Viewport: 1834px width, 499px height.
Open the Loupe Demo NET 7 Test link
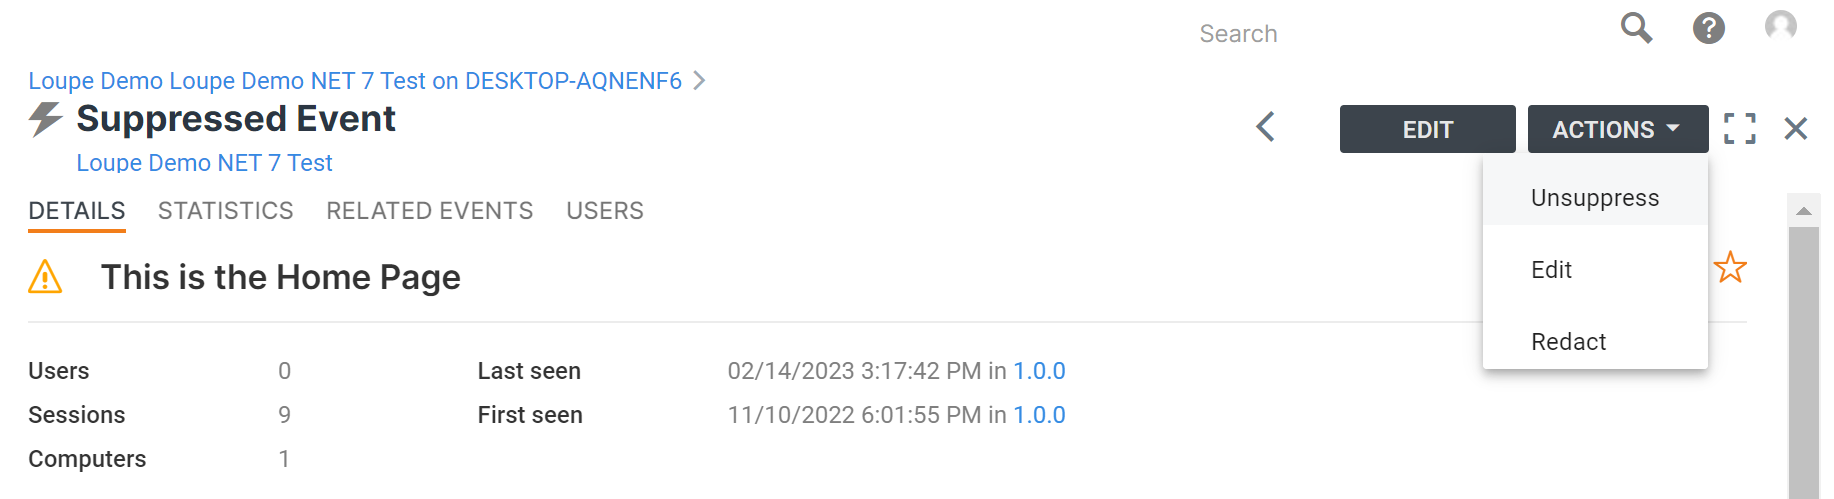204,163
